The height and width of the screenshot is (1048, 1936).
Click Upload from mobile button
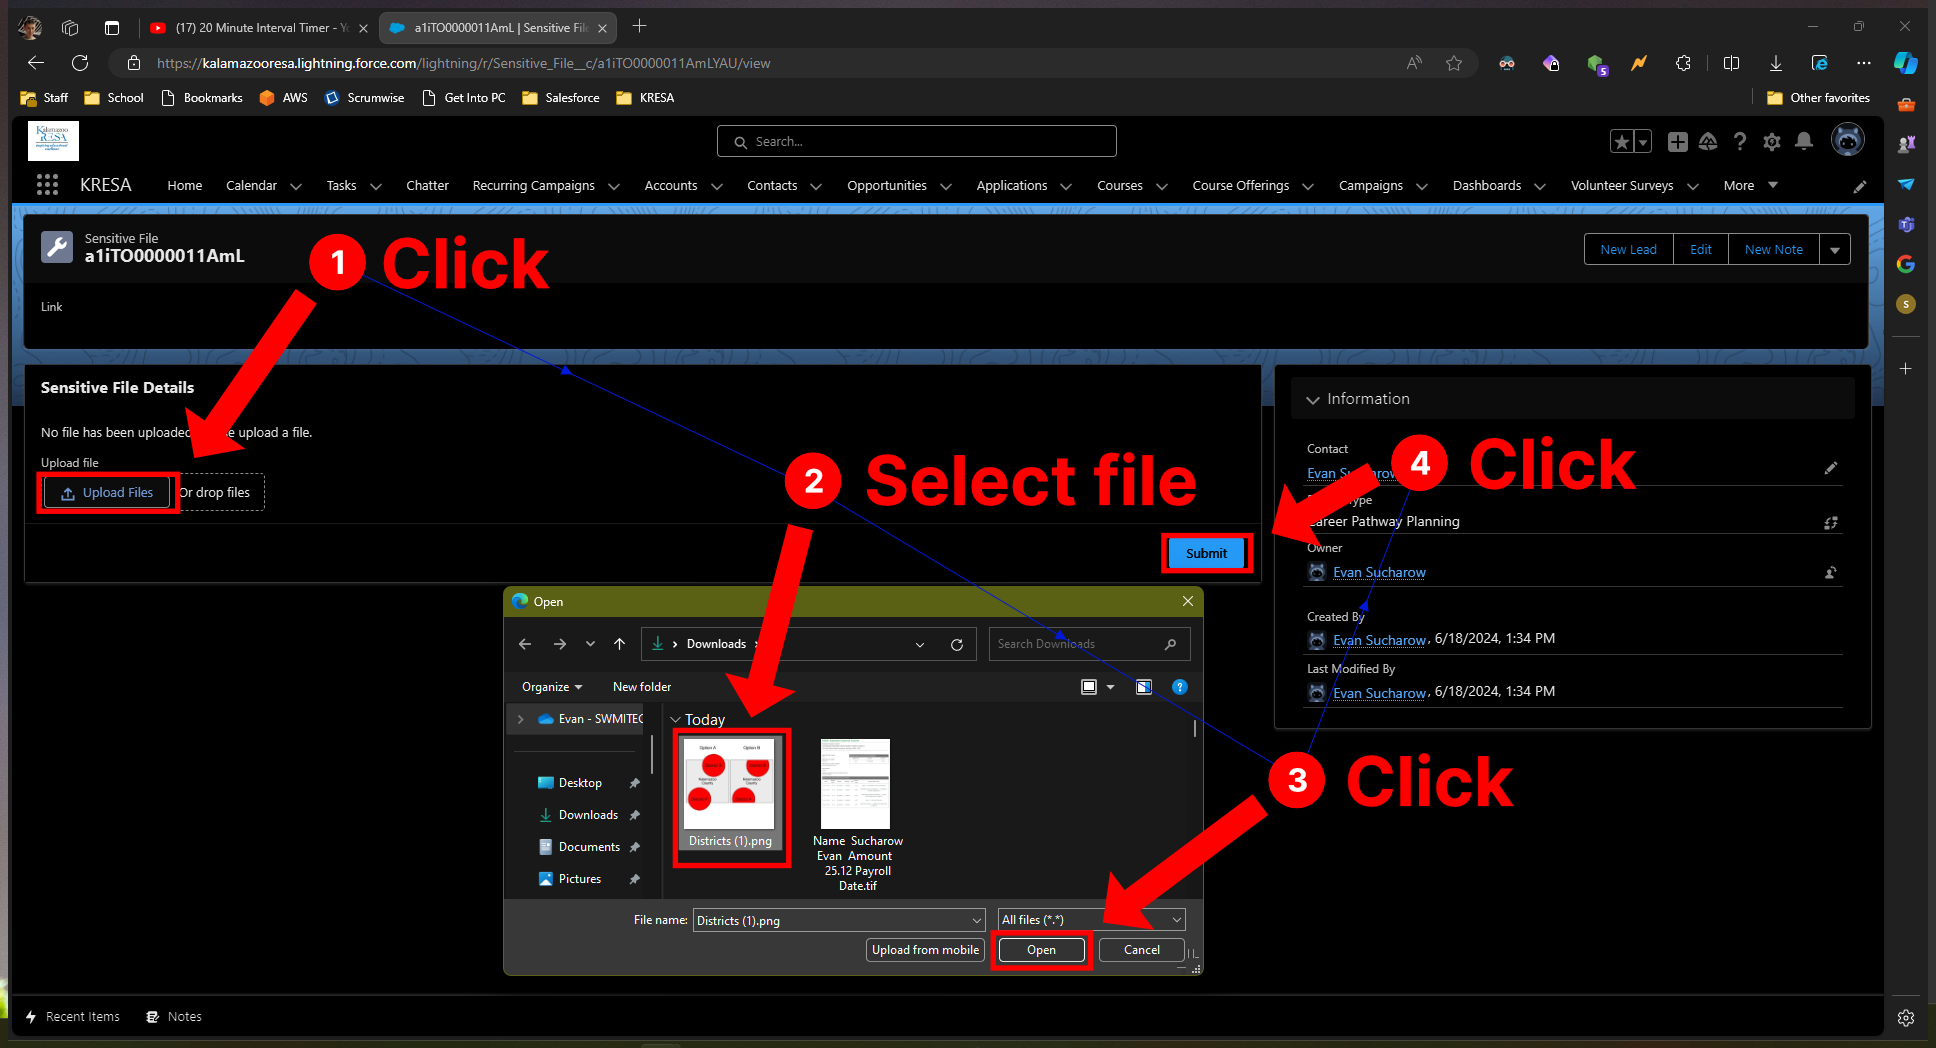pos(925,950)
